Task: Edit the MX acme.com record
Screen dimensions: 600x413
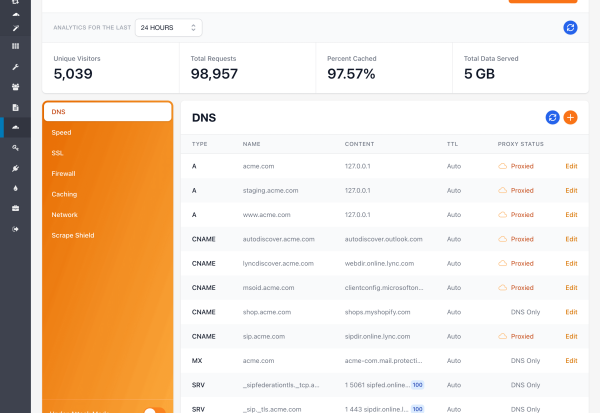Action: [571, 361]
